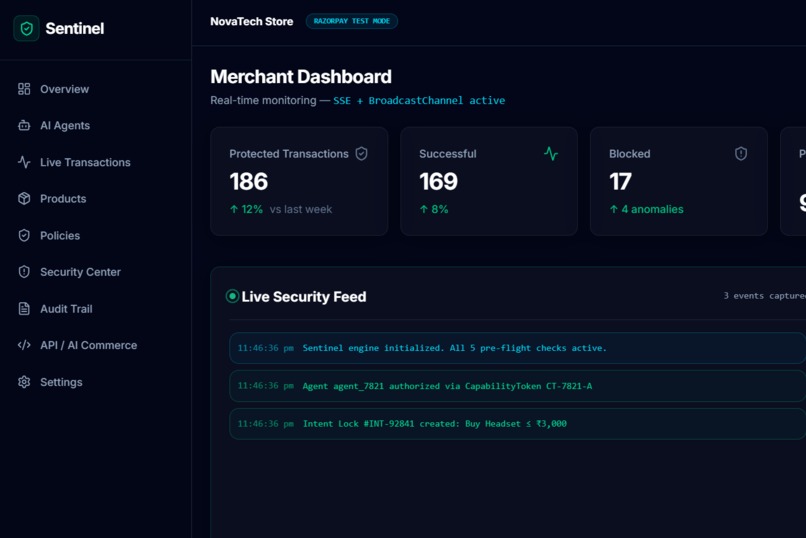Image resolution: width=806 pixels, height=538 pixels.
Task: Click the Overview grid icon in sidebar
Action: pyautogui.click(x=24, y=89)
